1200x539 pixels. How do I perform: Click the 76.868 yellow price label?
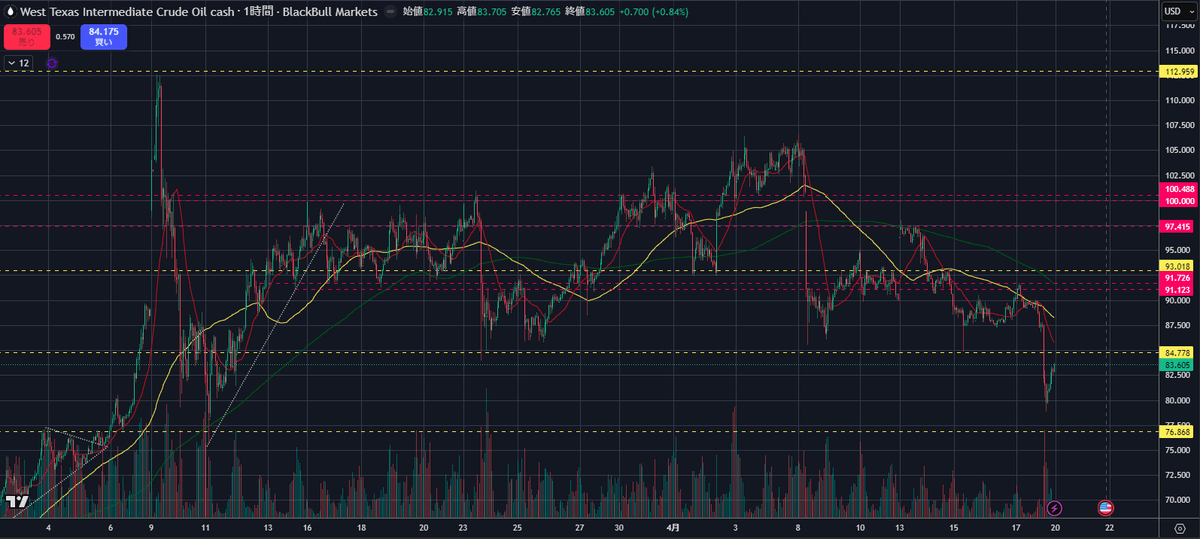pyautogui.click(x=1175, y=431)
